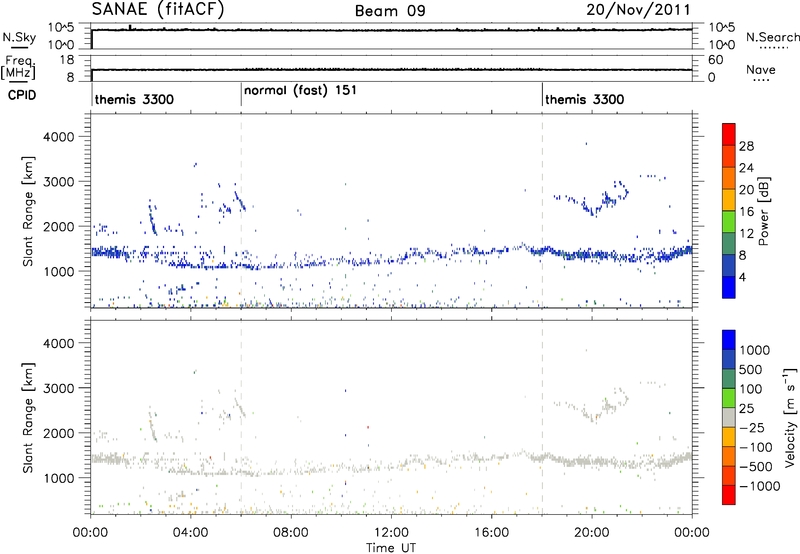This screenshot has height=554, width=800.
Task: Click the dashed 18:00 line in velocity panel
Action: click(542, 417)
